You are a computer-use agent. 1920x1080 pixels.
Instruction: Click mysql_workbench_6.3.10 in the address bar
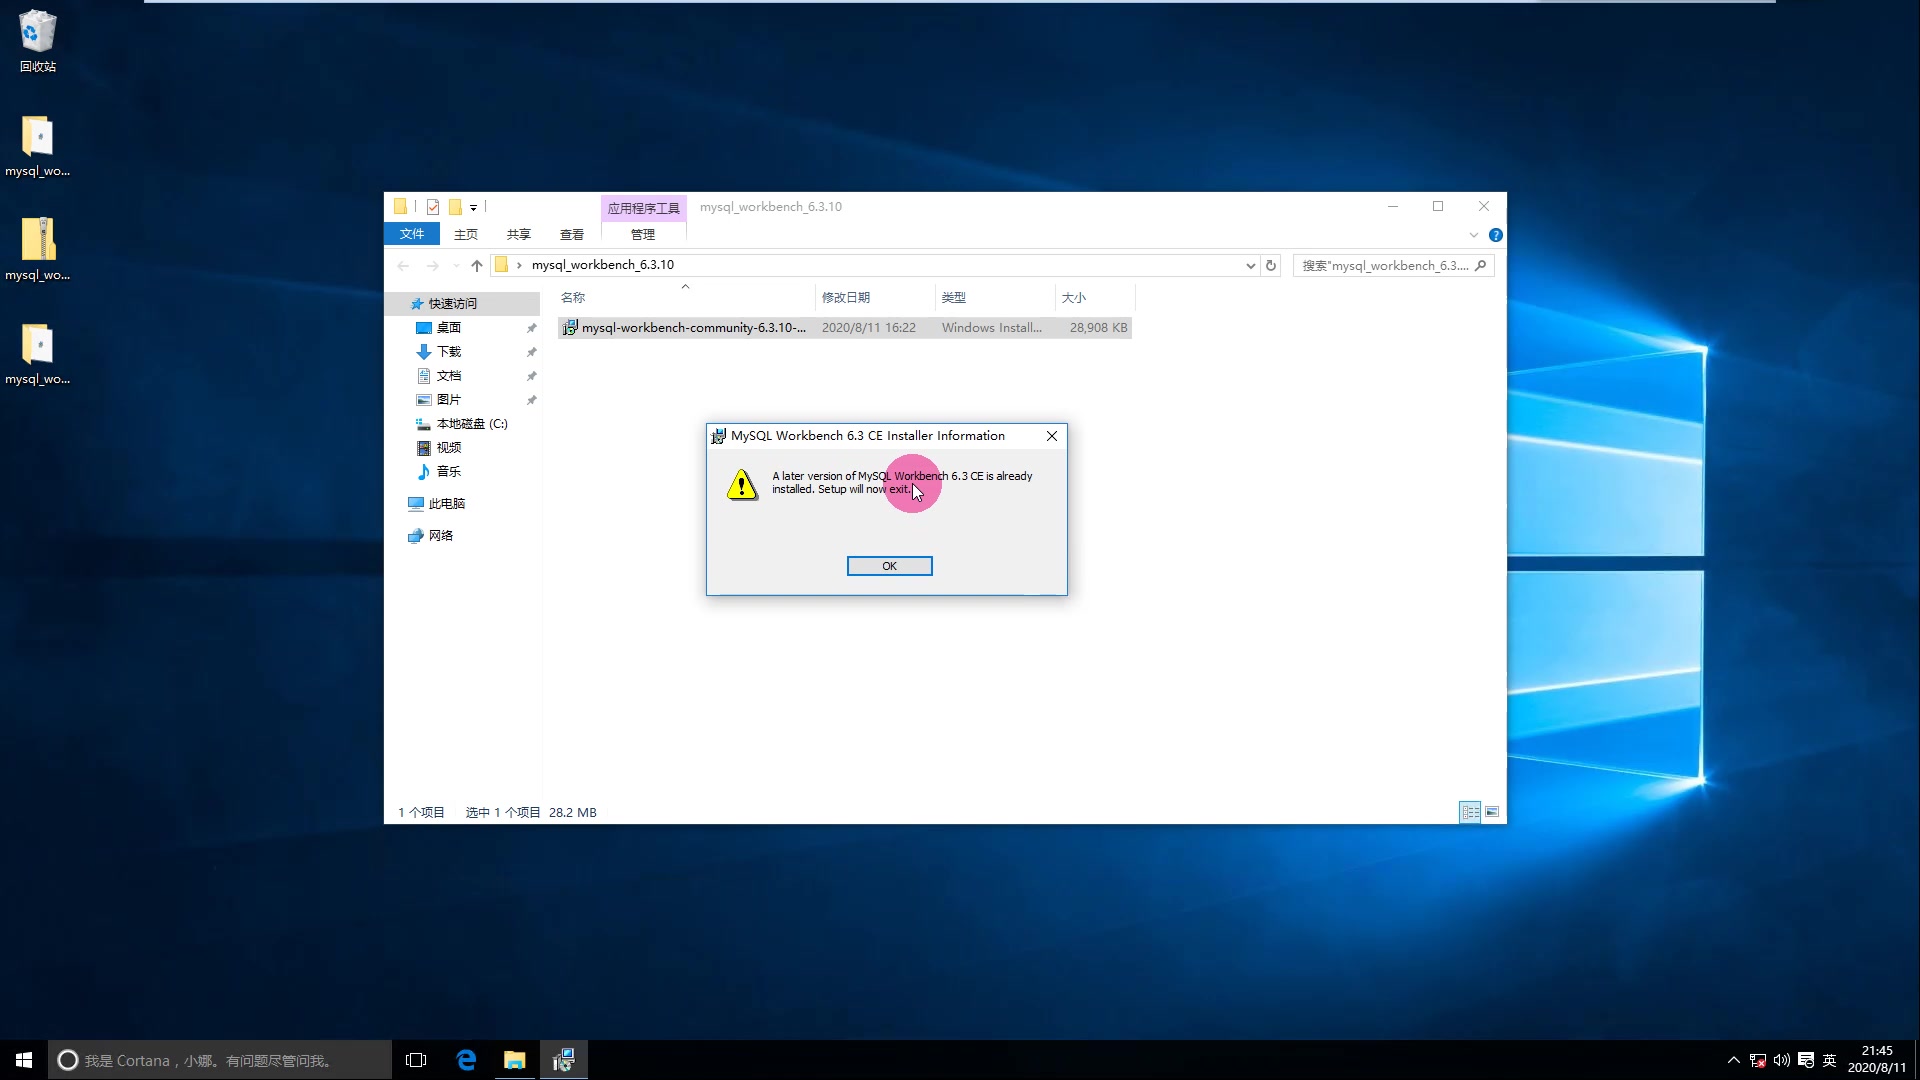click(603, 265)
